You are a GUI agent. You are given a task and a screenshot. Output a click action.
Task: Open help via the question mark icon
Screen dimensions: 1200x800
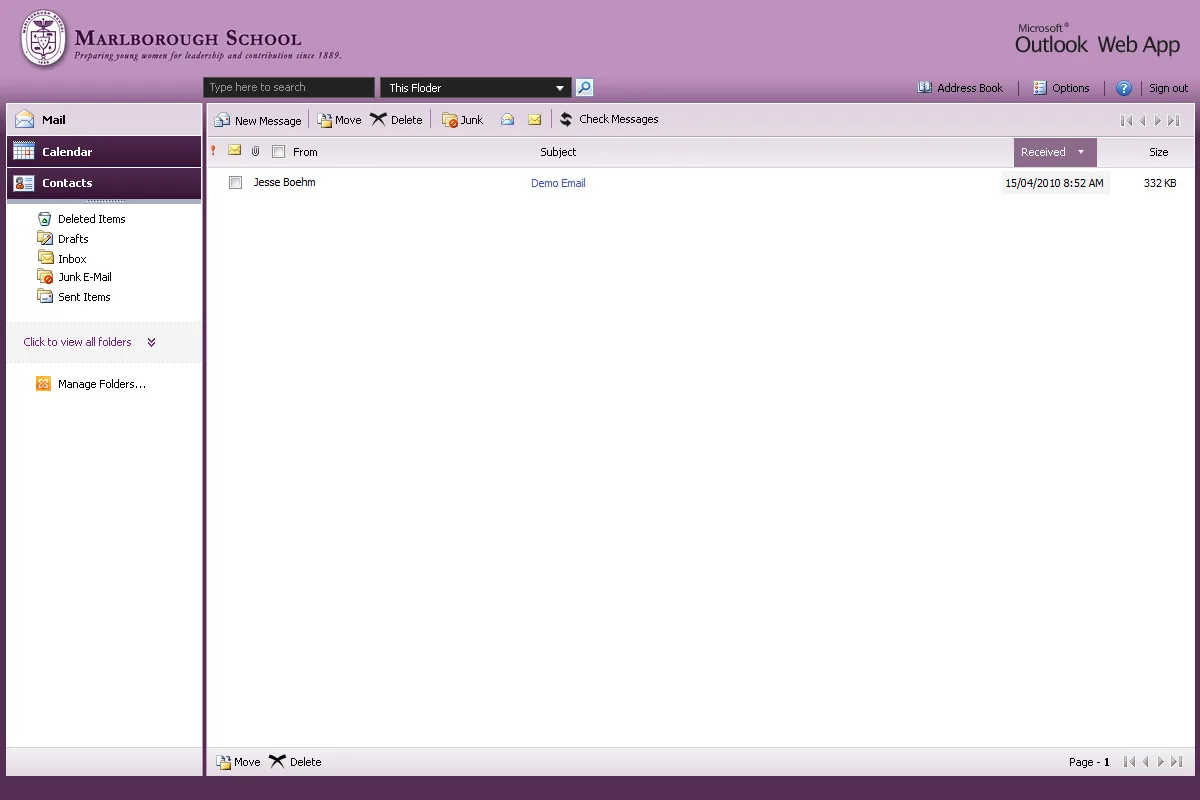point(1124,88)
